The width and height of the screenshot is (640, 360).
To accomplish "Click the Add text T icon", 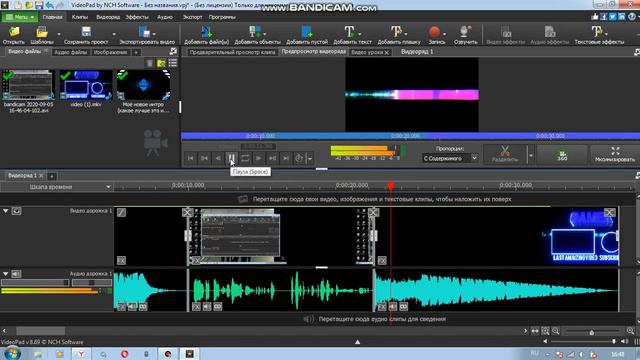I will click(349, 32).
